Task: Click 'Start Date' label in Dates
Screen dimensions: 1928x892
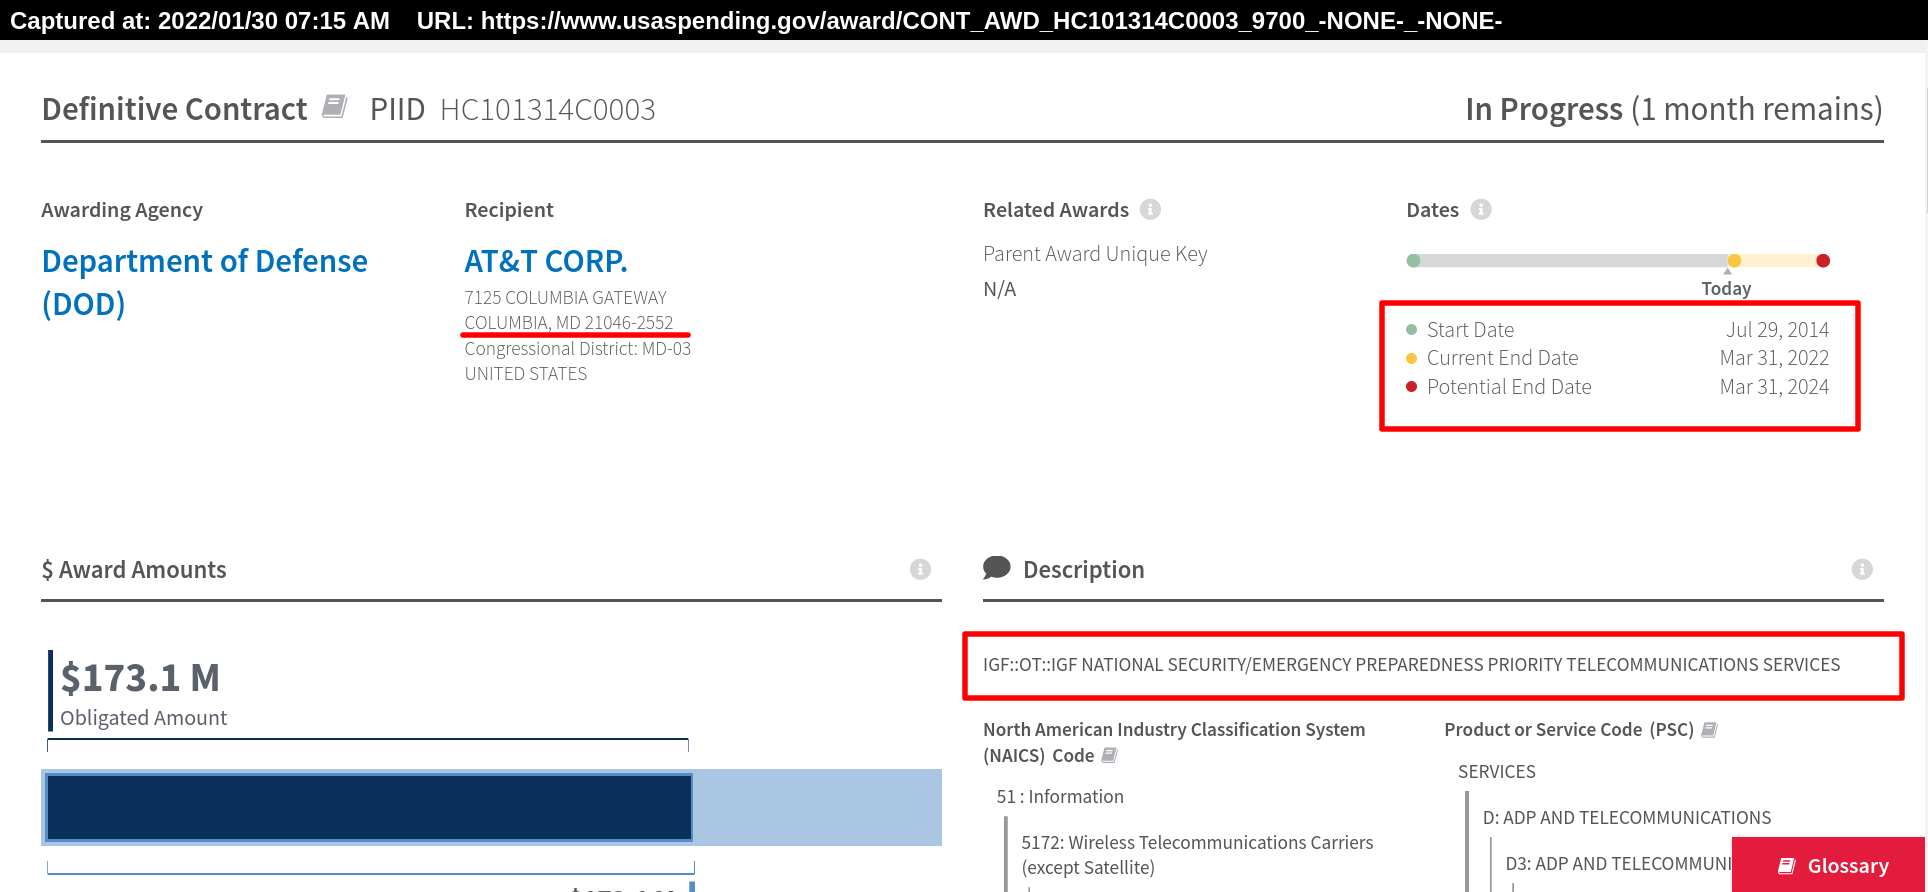Action: point(1470,330)
